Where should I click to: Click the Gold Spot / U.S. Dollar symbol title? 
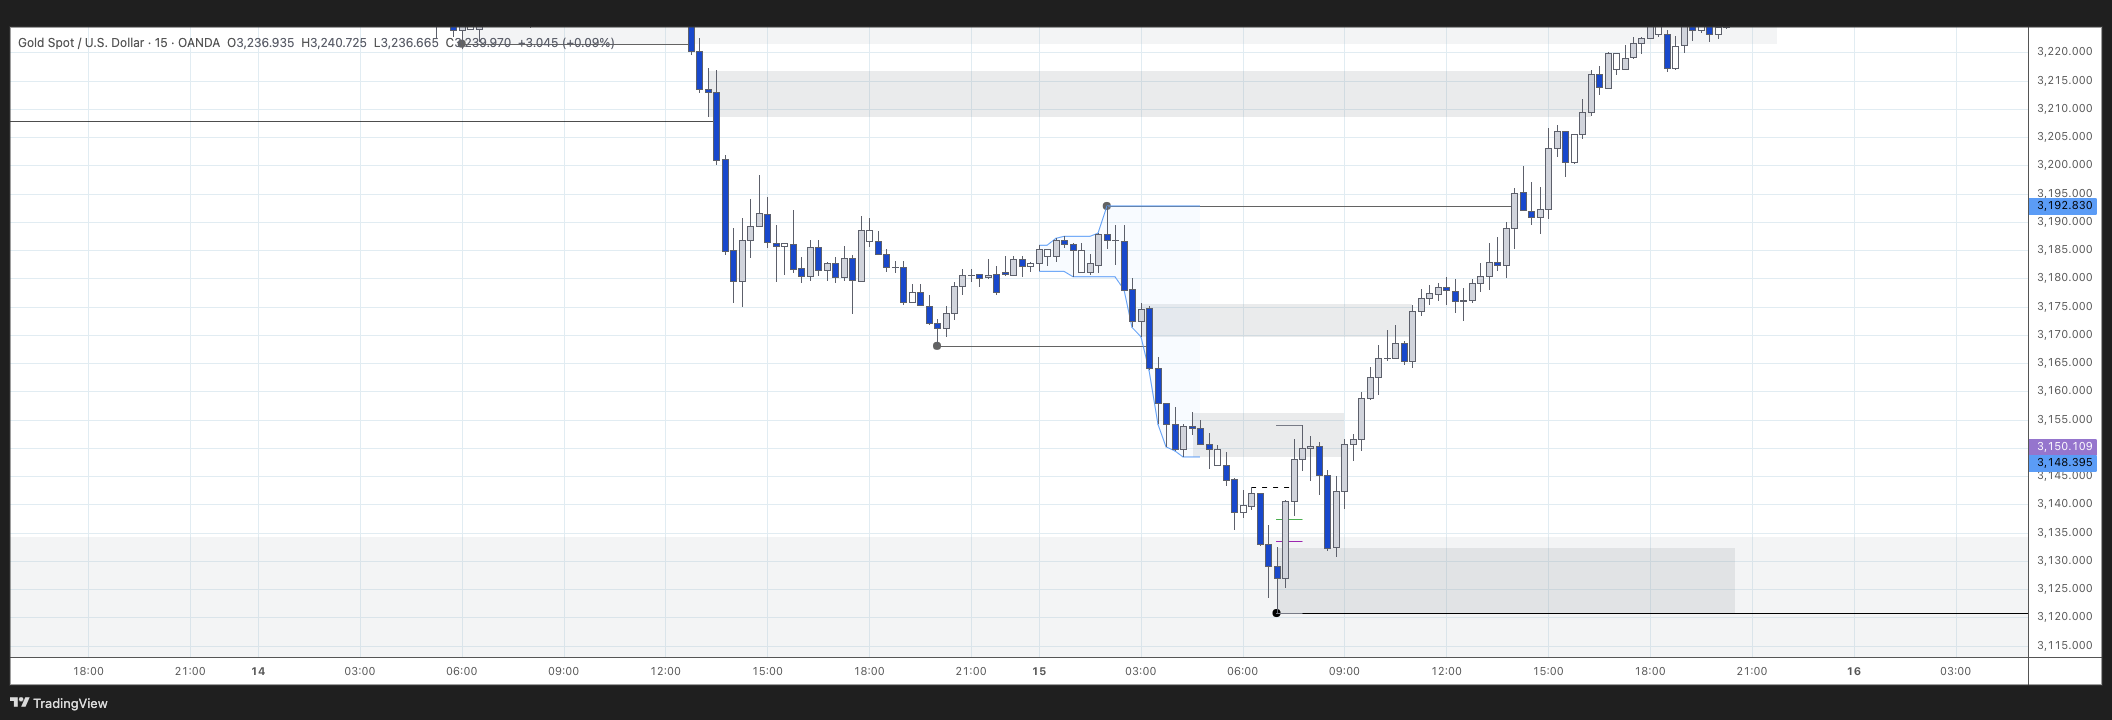coord(81,43)
